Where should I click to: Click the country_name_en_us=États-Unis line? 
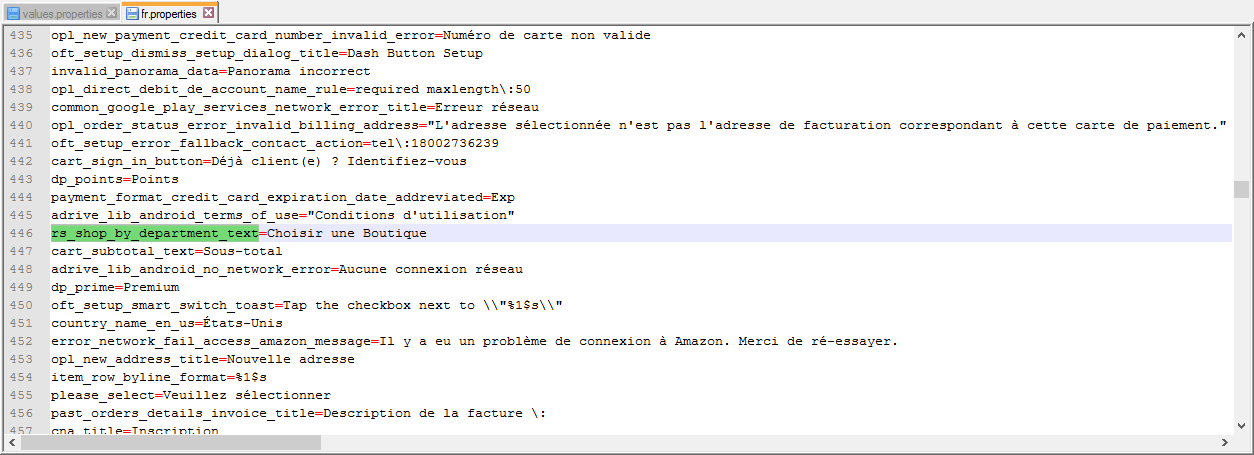(x=166, y=323)
